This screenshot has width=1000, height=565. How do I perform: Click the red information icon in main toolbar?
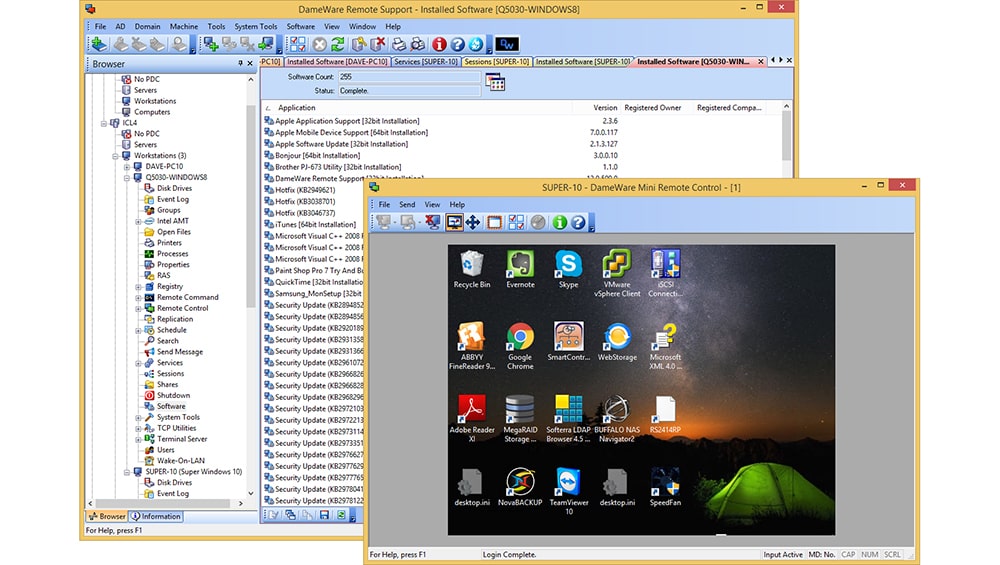point(439,44)
